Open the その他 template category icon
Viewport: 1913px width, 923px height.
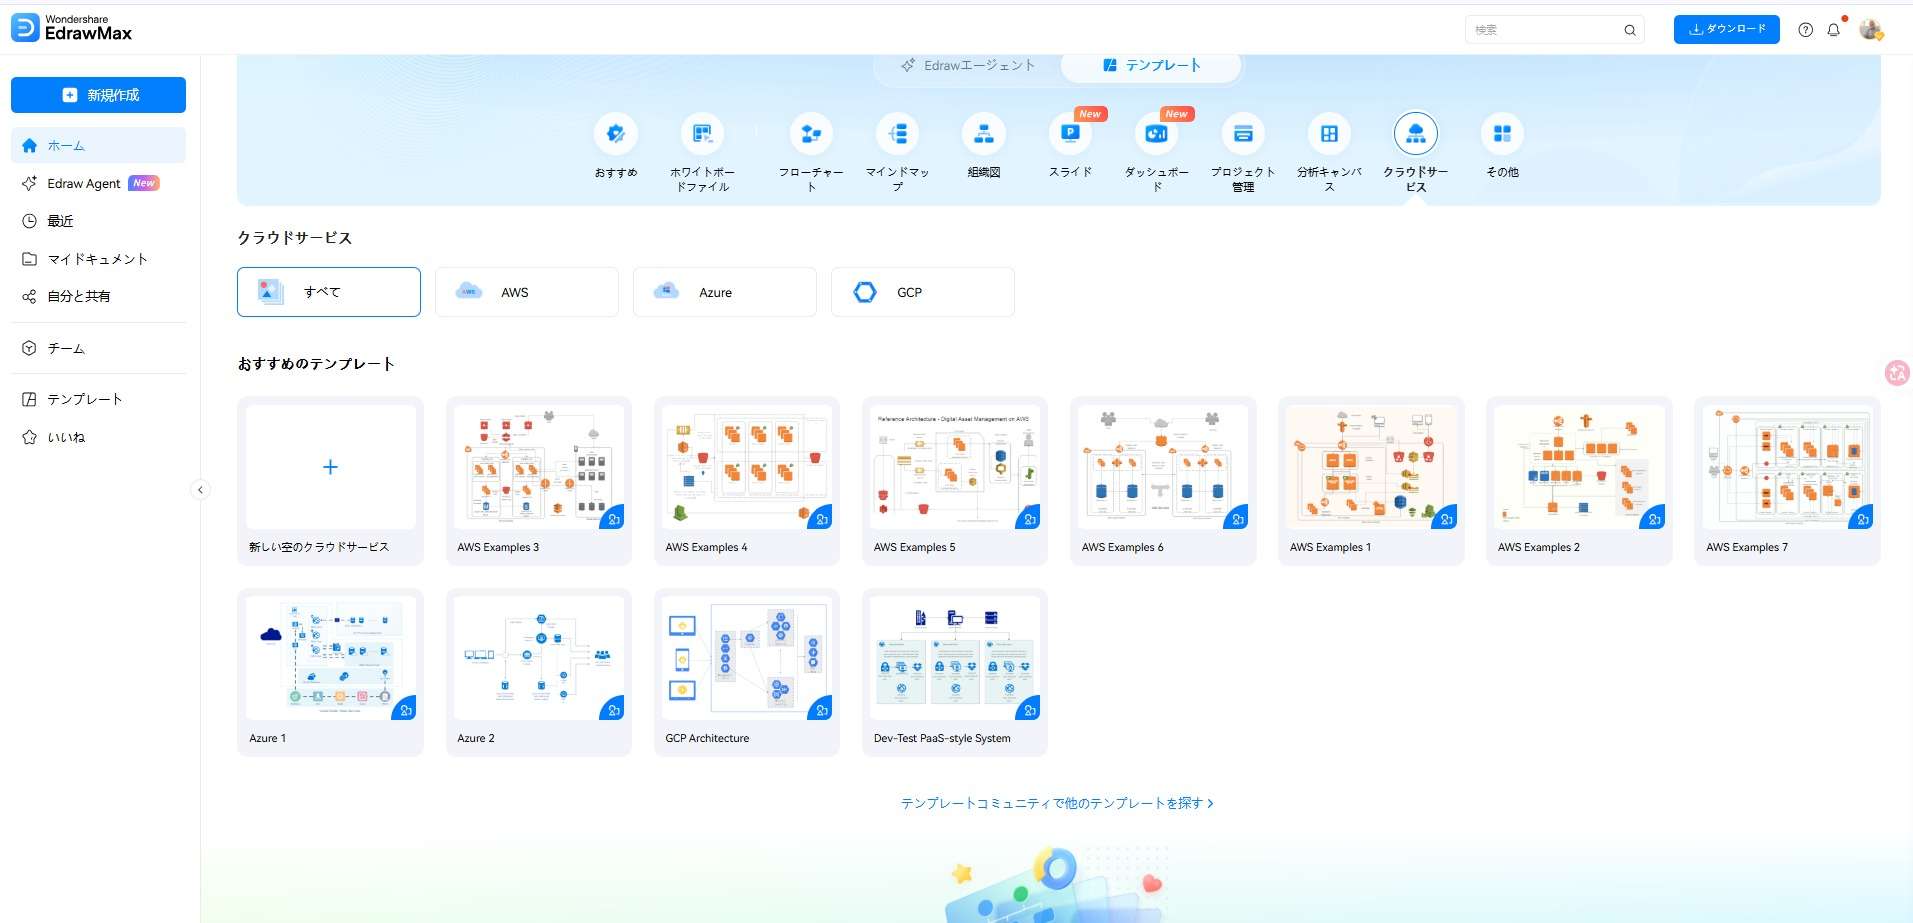[x=1502, y=133]
